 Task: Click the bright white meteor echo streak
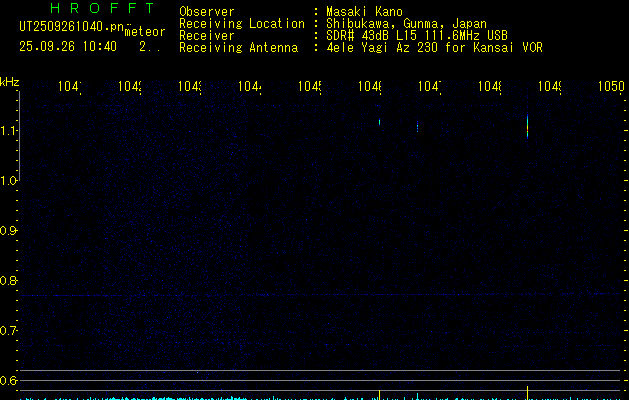point(527,124)
